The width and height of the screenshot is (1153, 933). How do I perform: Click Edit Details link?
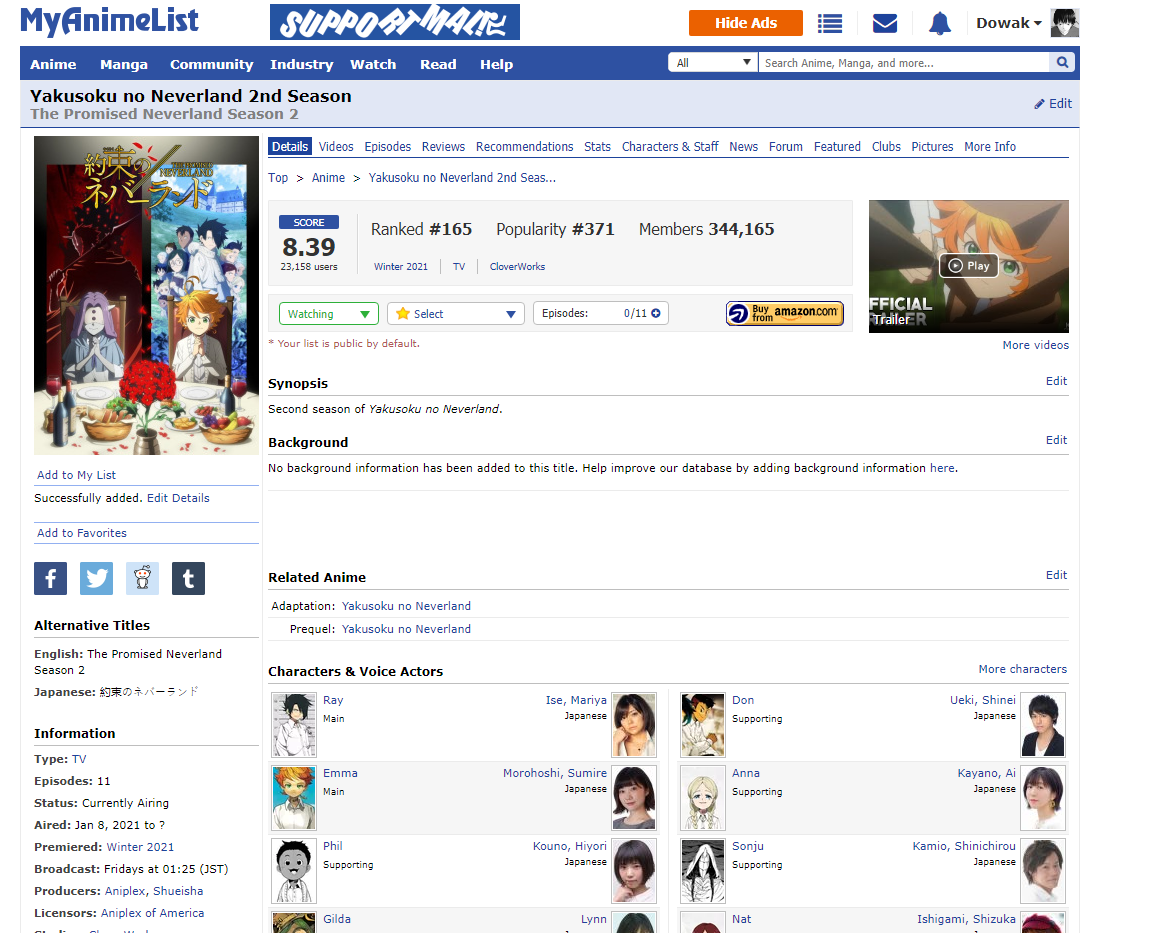click(178, 498)
